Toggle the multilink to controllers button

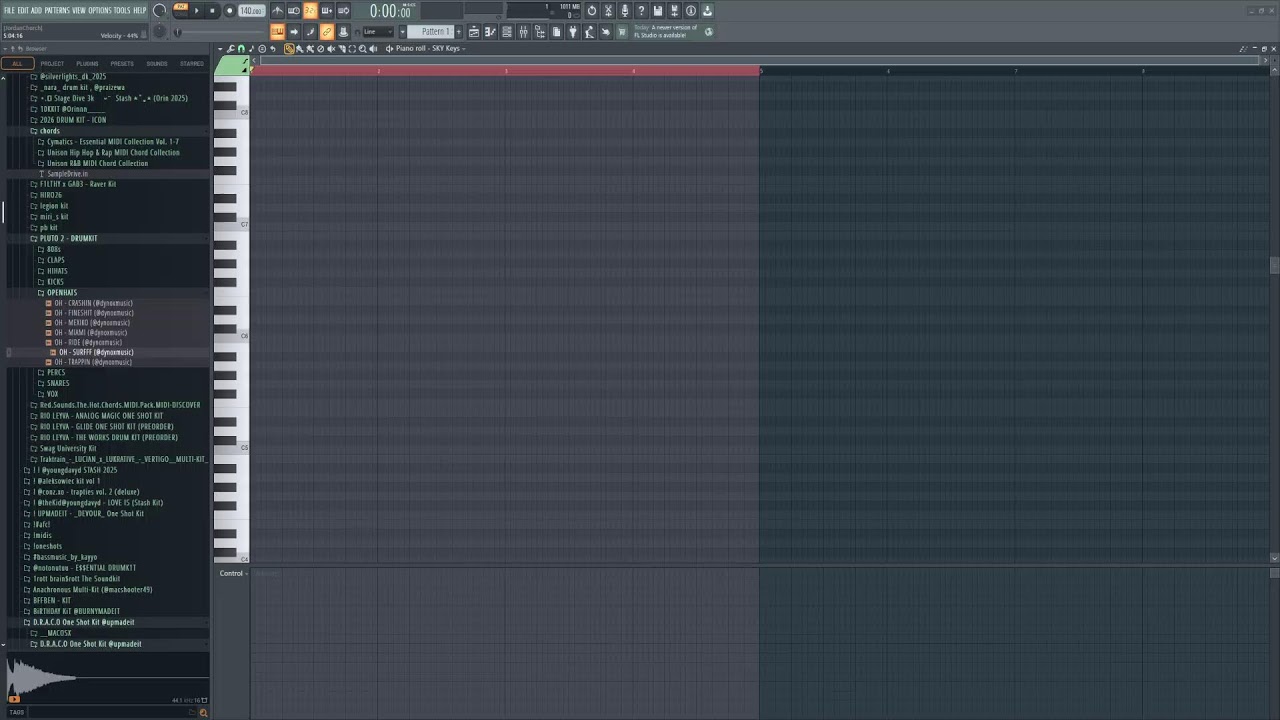point(327,32)
